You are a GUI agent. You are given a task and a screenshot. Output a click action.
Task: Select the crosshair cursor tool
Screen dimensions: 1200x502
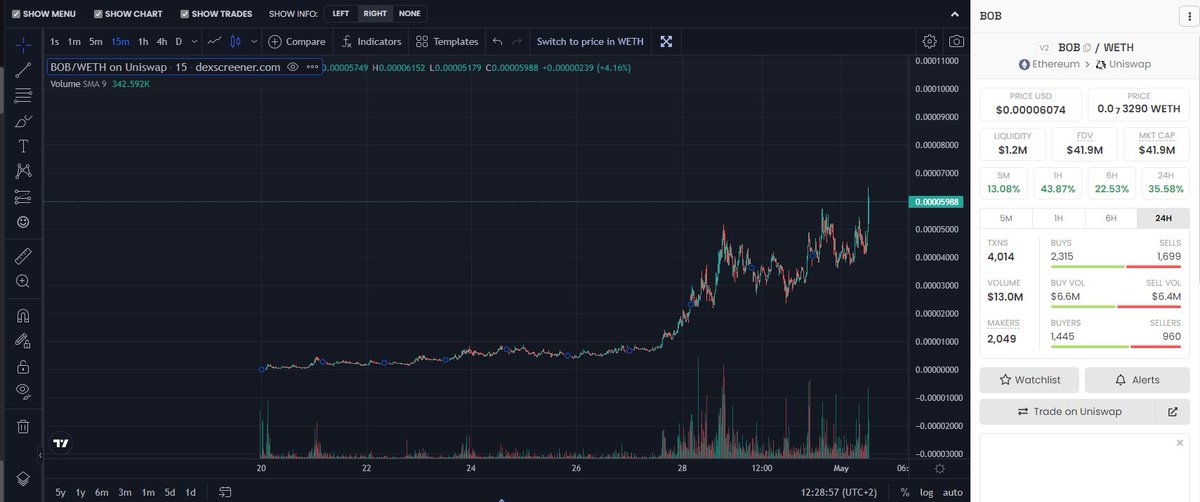pyautogui.click(x=23, y=44)
